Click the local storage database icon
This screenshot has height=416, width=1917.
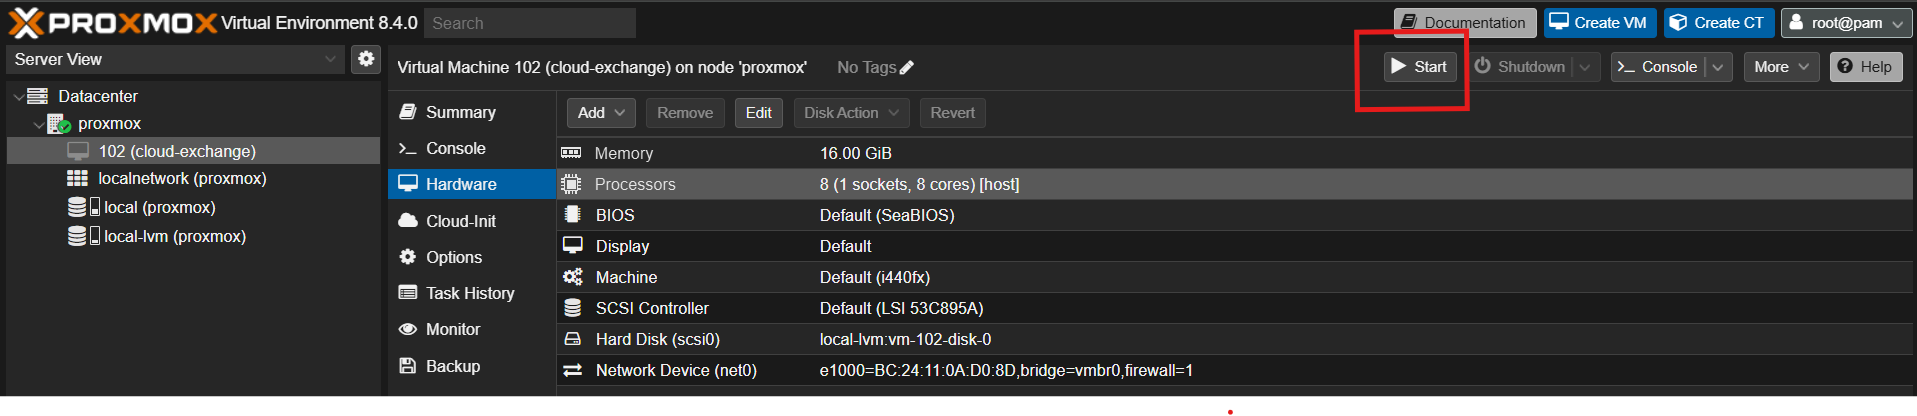point(77,207)
